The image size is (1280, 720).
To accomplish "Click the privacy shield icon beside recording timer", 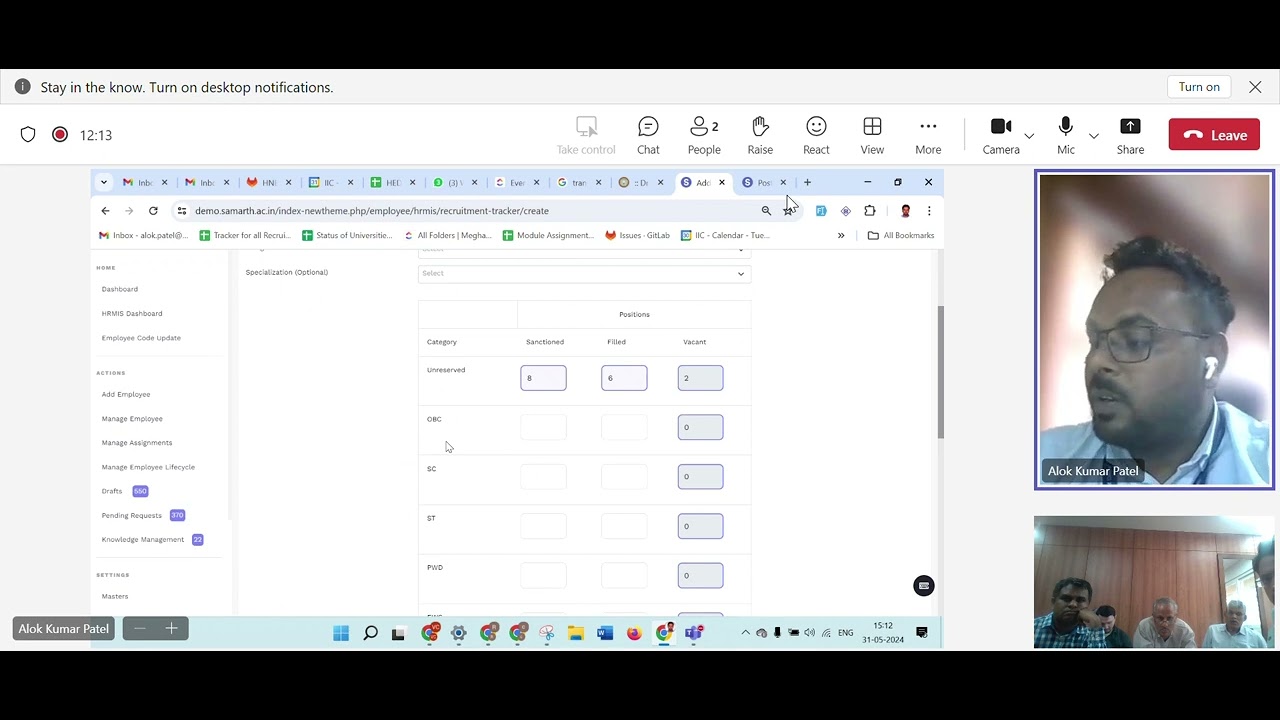I will [x=28, y=135].
